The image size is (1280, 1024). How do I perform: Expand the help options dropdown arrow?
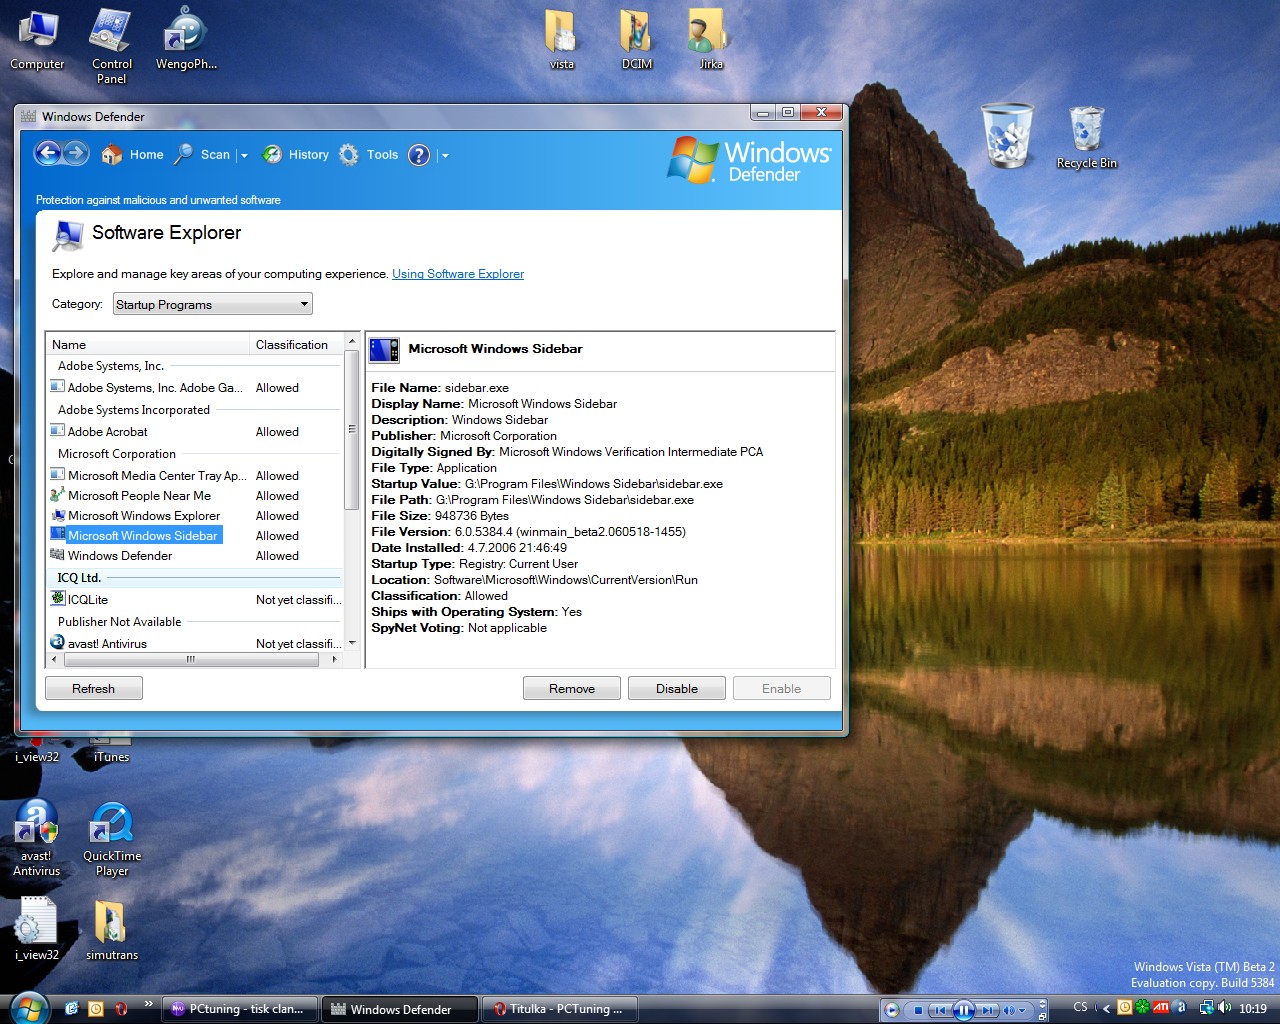click(x=445, y=156)
